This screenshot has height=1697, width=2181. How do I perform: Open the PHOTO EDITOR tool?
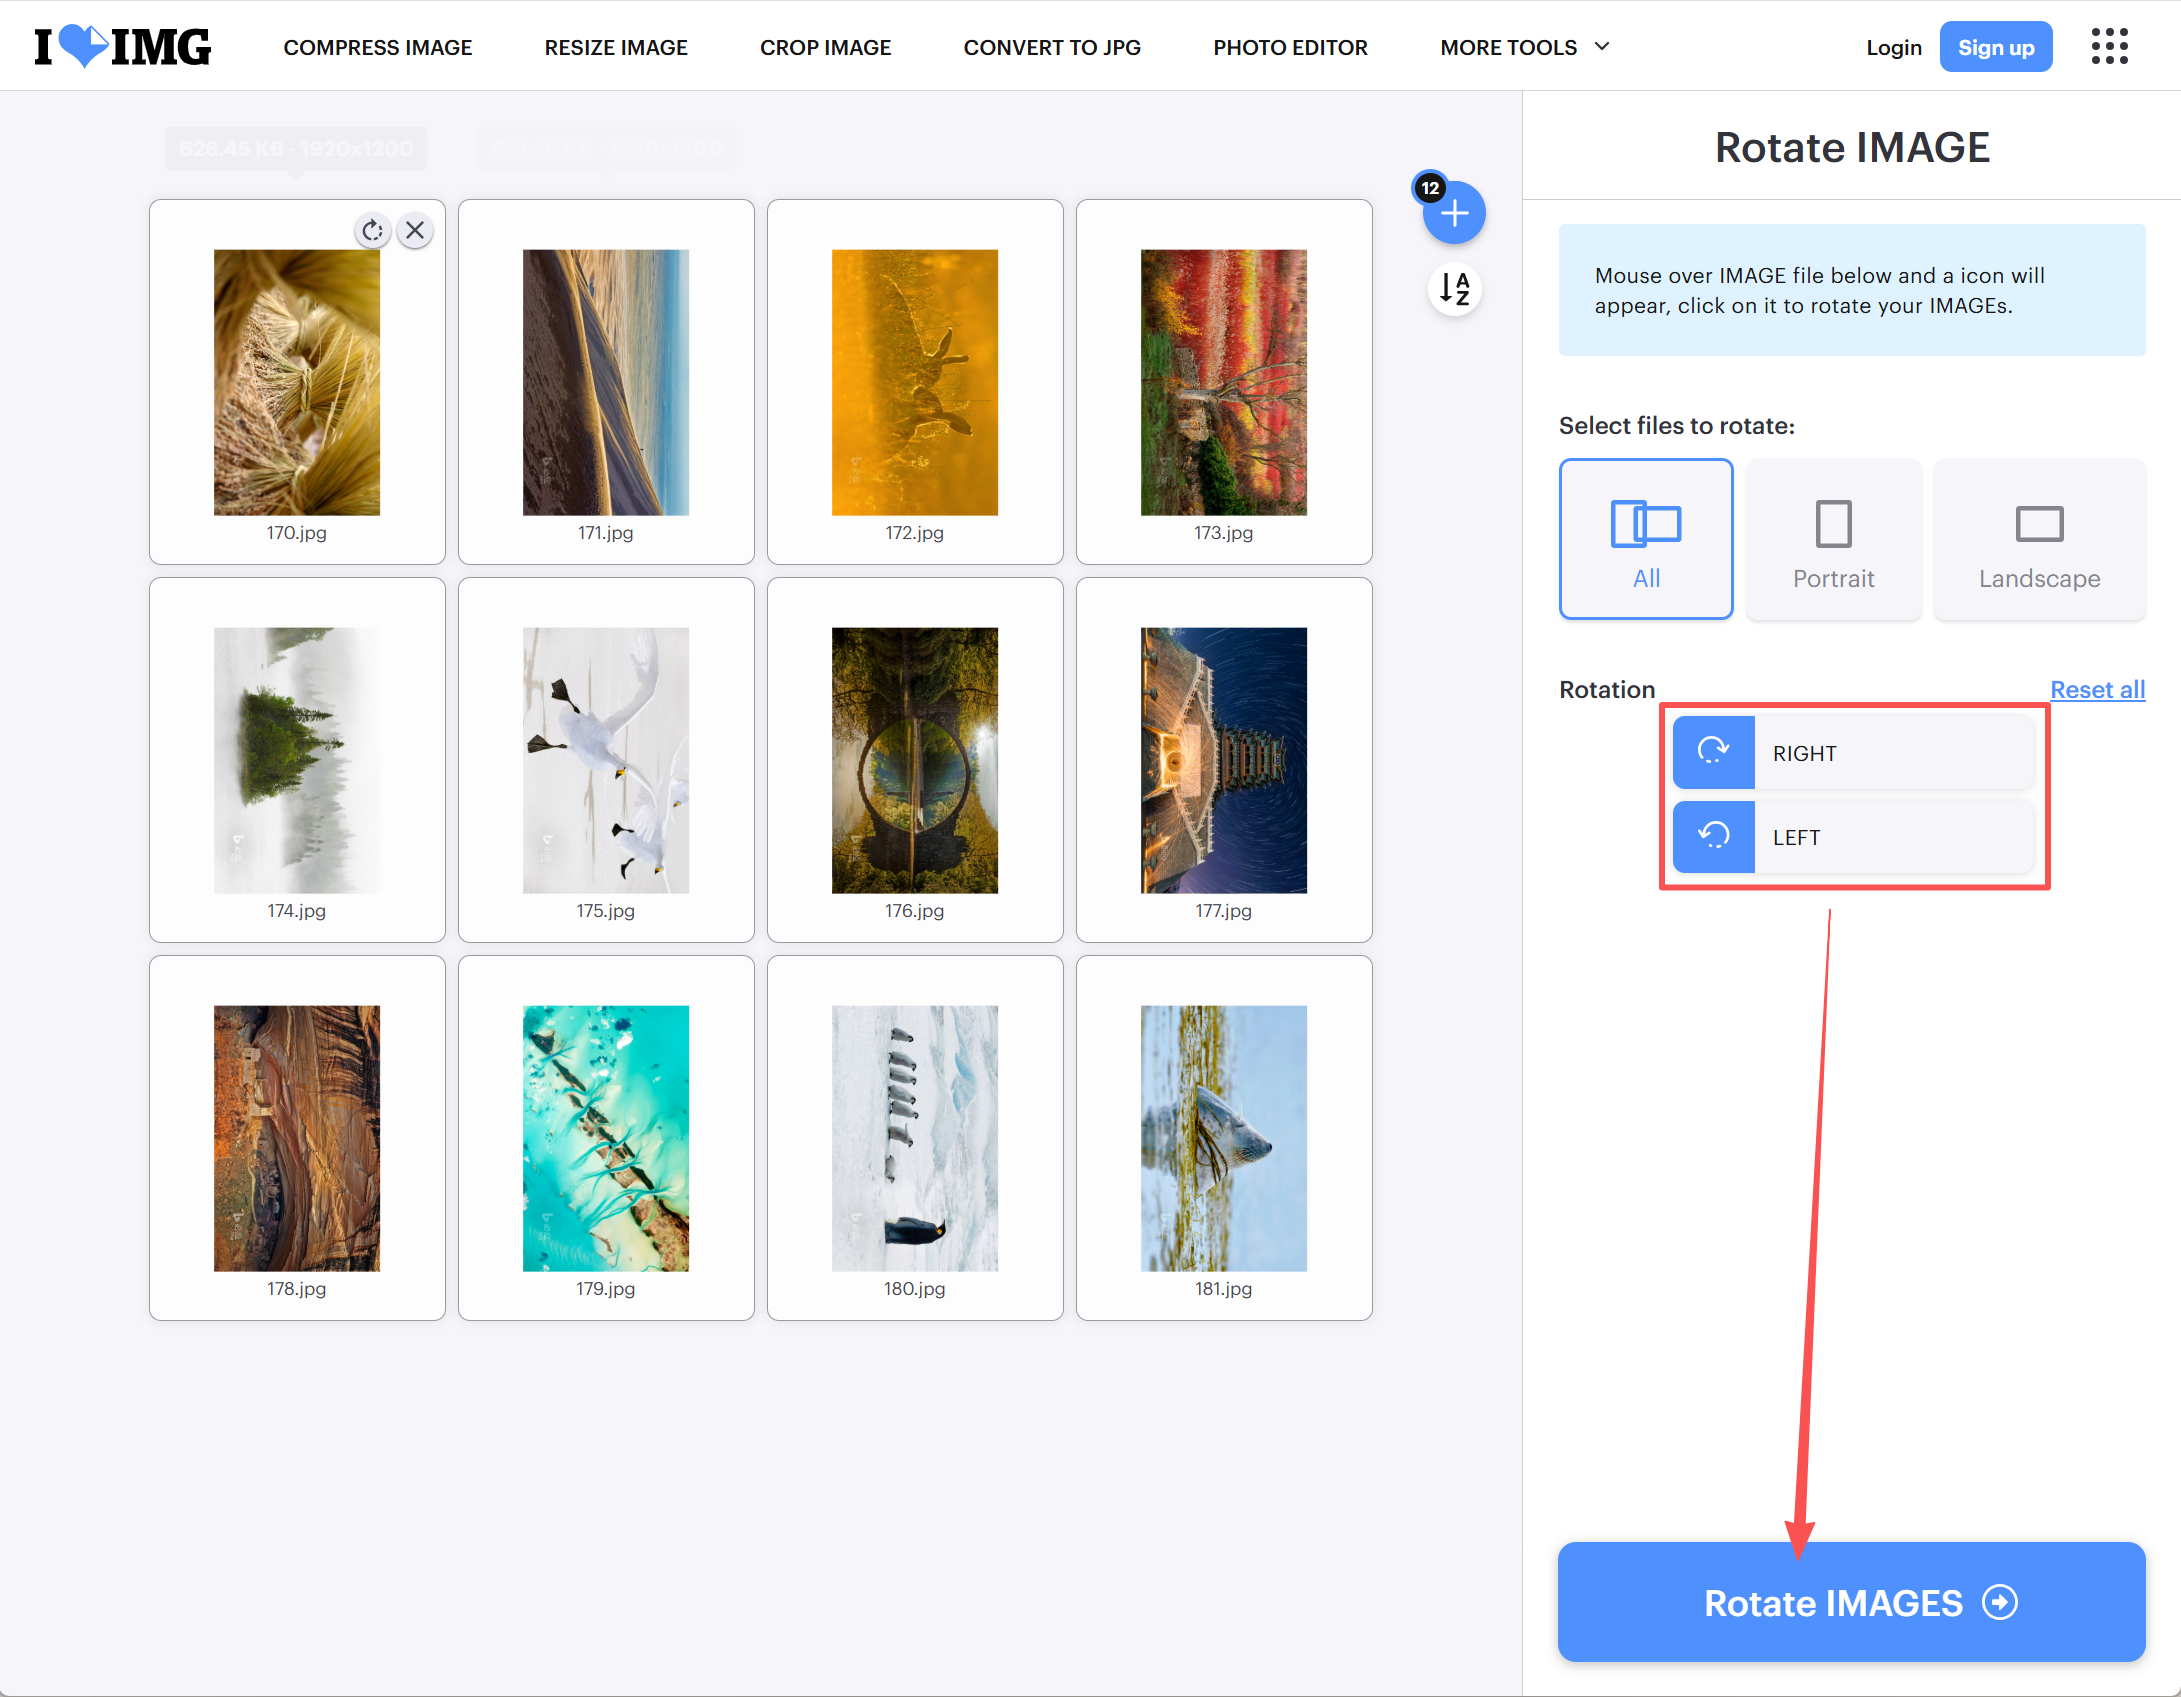[x=1290, y=47]
